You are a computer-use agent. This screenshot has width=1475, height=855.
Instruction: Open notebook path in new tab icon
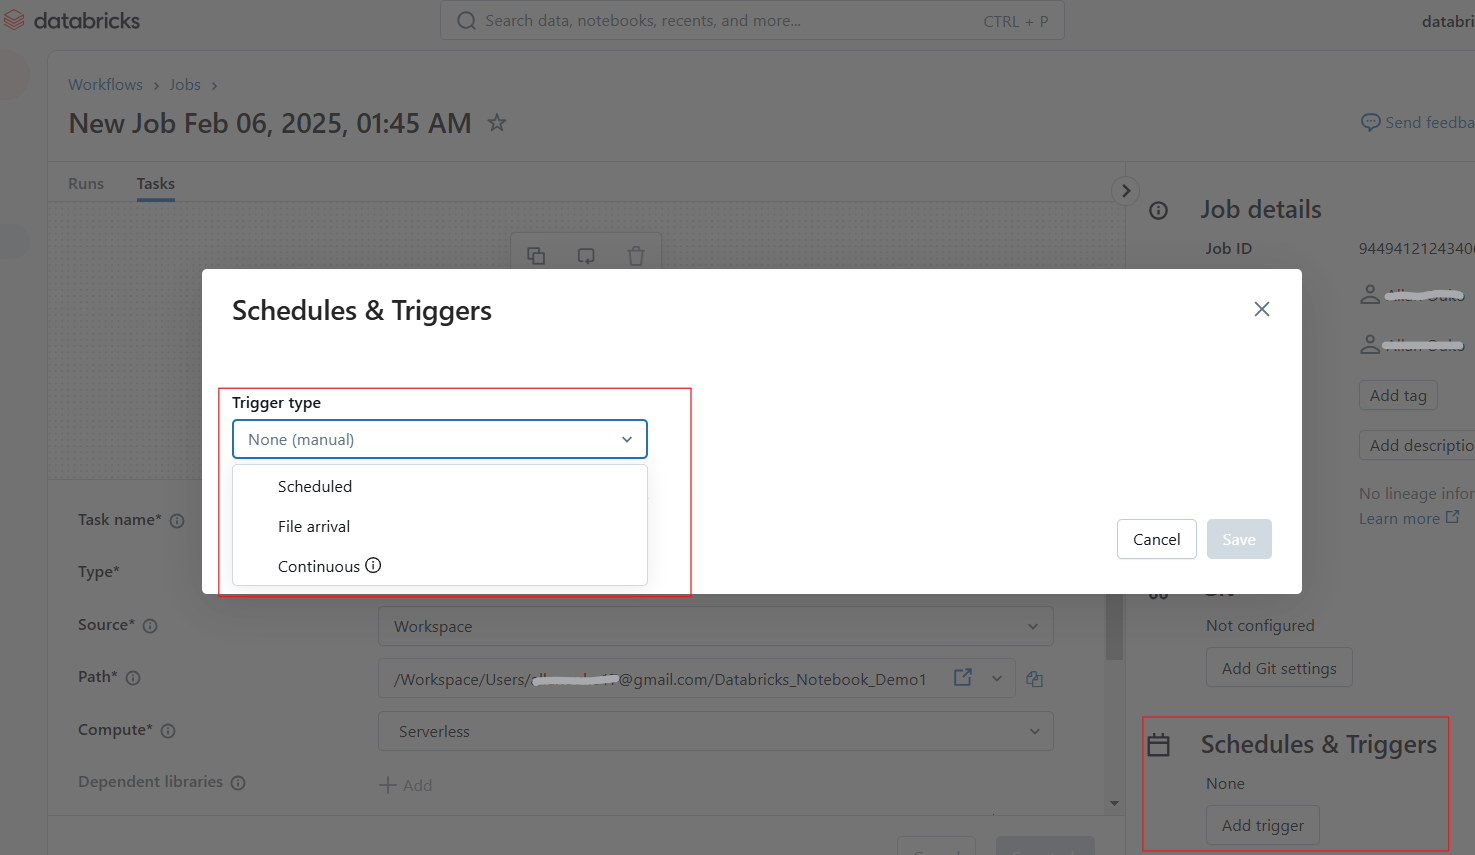[x=963, y=678]
